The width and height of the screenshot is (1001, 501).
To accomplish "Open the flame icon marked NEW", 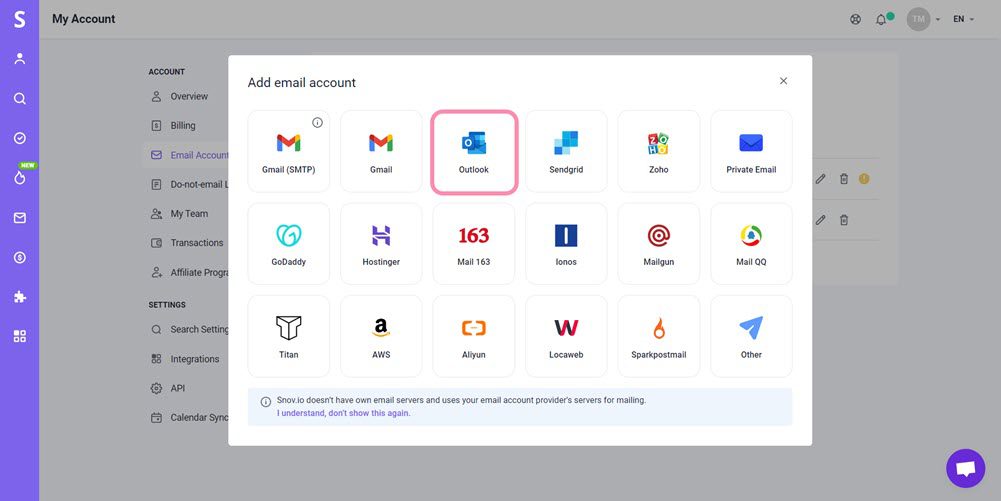I will click(20, 177).
